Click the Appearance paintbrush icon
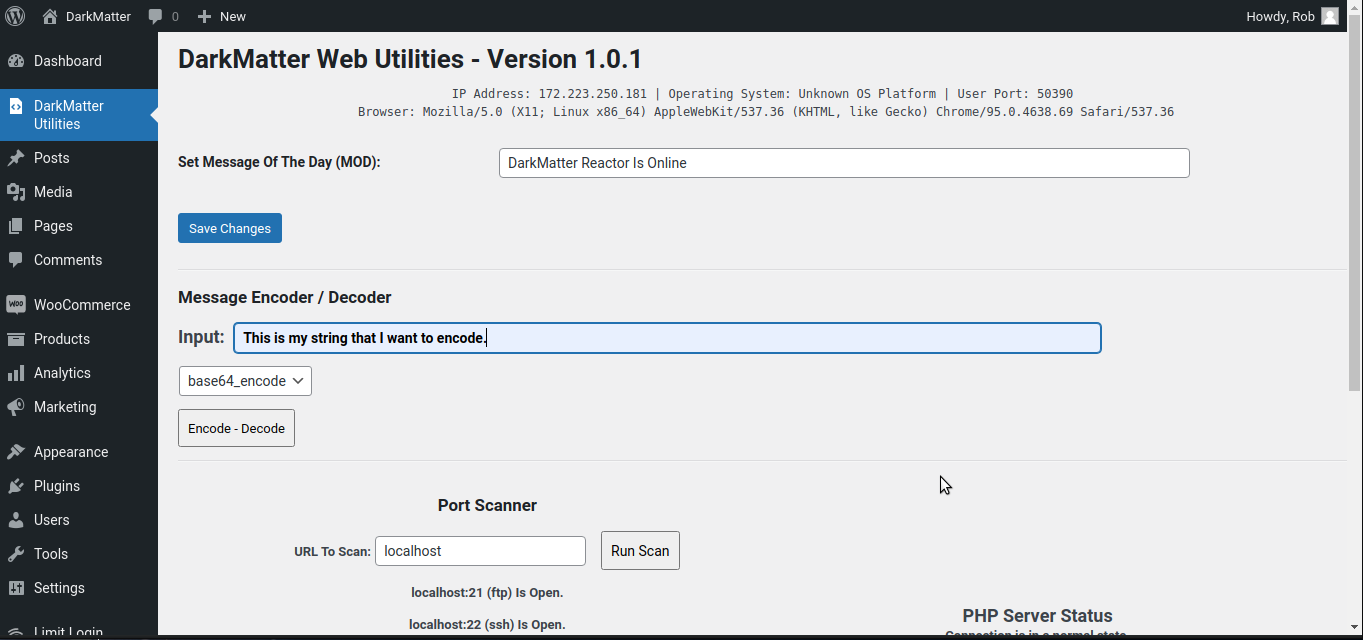The height and width of the screenshot is (640, 1363). tap(15, 452)
